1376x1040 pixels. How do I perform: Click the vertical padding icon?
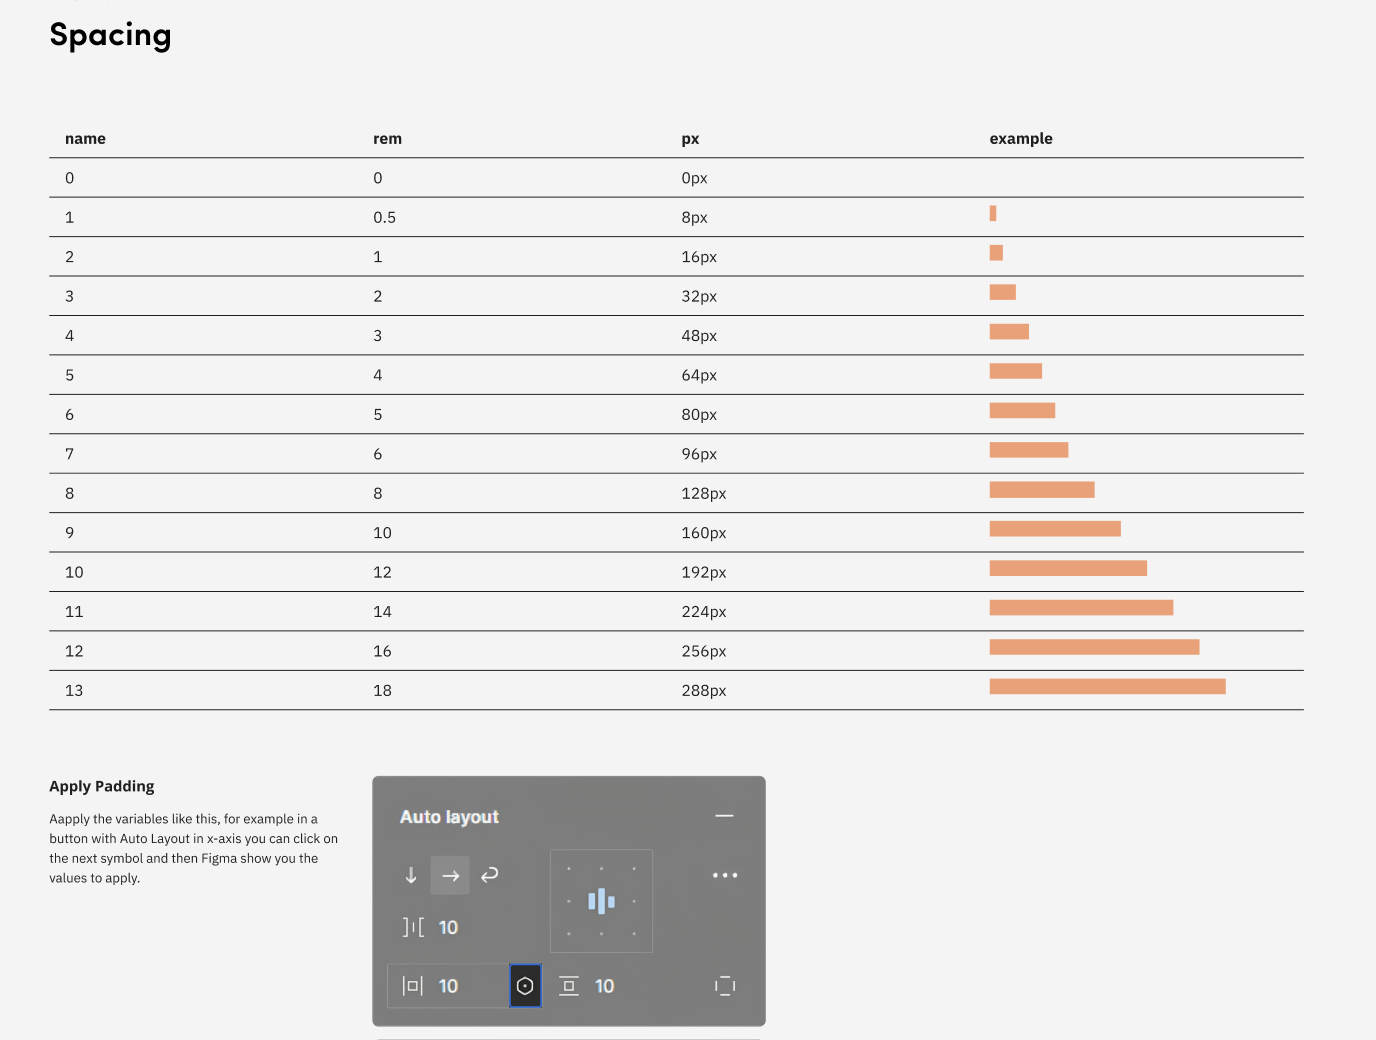(x=569, y=986)
